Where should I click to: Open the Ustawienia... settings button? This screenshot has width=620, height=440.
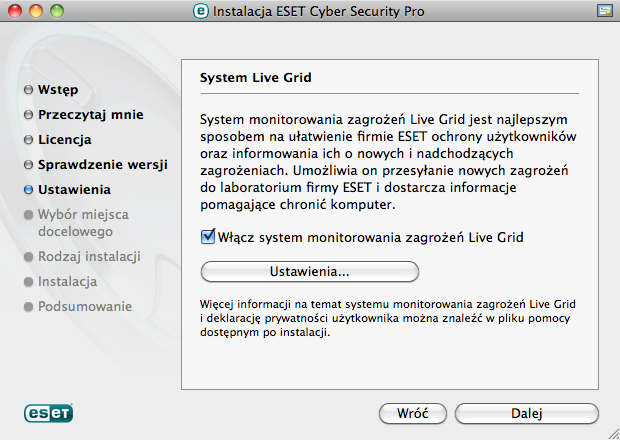(x=310, y=272)
